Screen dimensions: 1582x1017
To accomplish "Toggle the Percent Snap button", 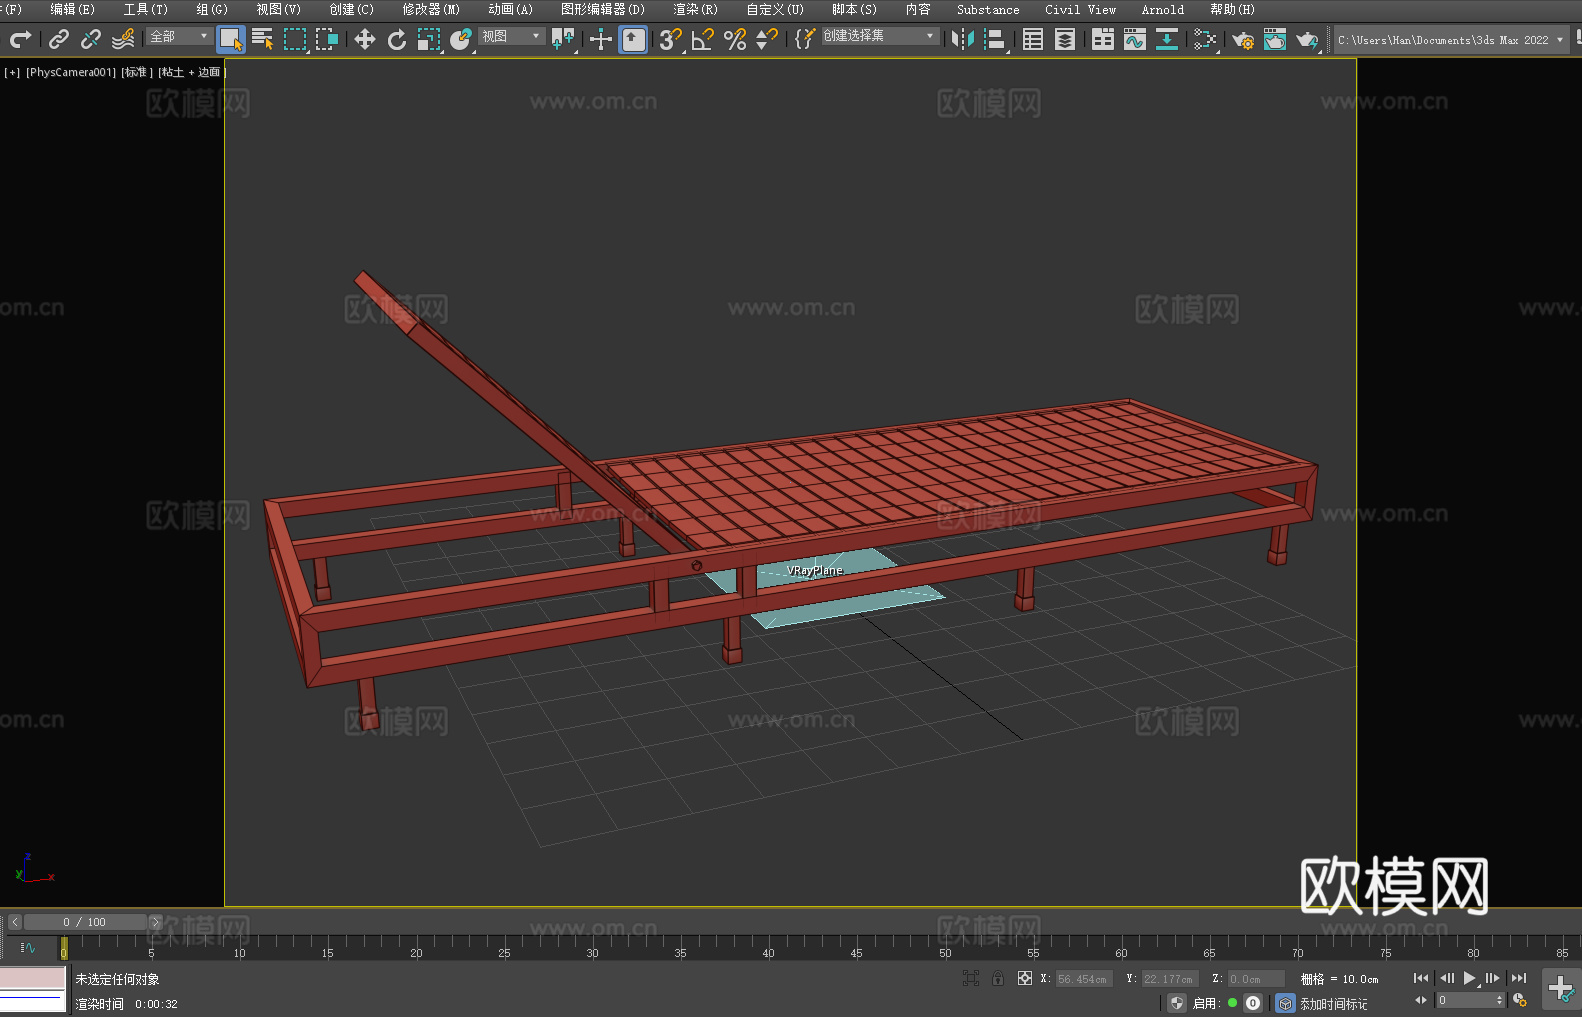I will 735,39.
